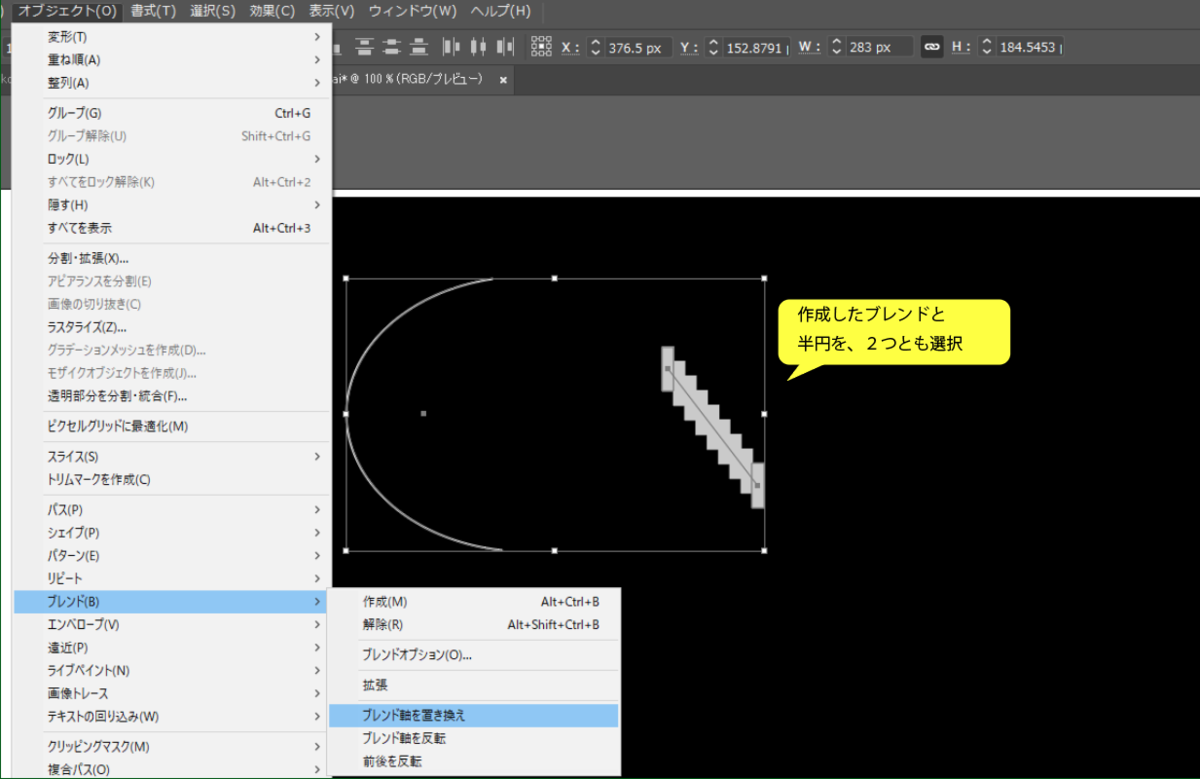Viewport: 1200px width, 779px height.
Task: Step the H height value arrows
Action: pyautogui.click(x=986, y=47)
